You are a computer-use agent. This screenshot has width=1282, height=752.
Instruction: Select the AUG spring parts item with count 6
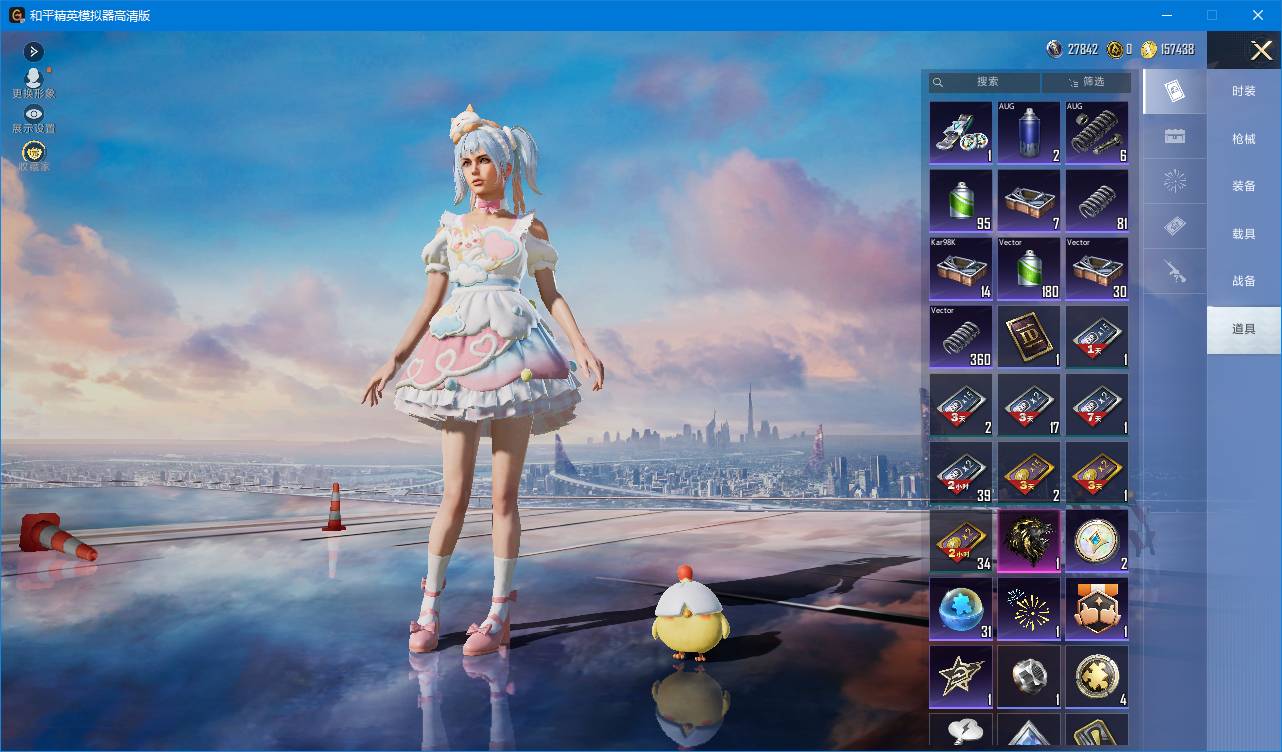(x=1097, y=132)
